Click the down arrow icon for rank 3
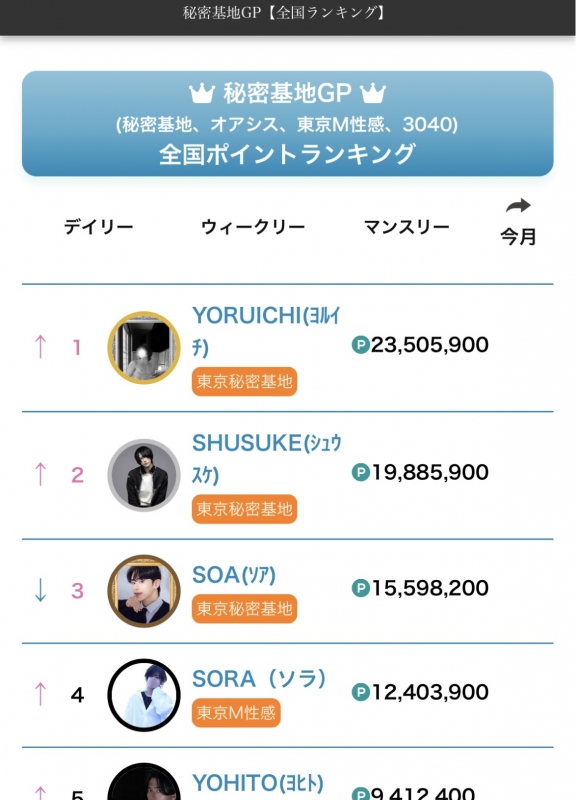Image resolution: width=576 pixels, height=800 pixels. [x=40, y=590]
